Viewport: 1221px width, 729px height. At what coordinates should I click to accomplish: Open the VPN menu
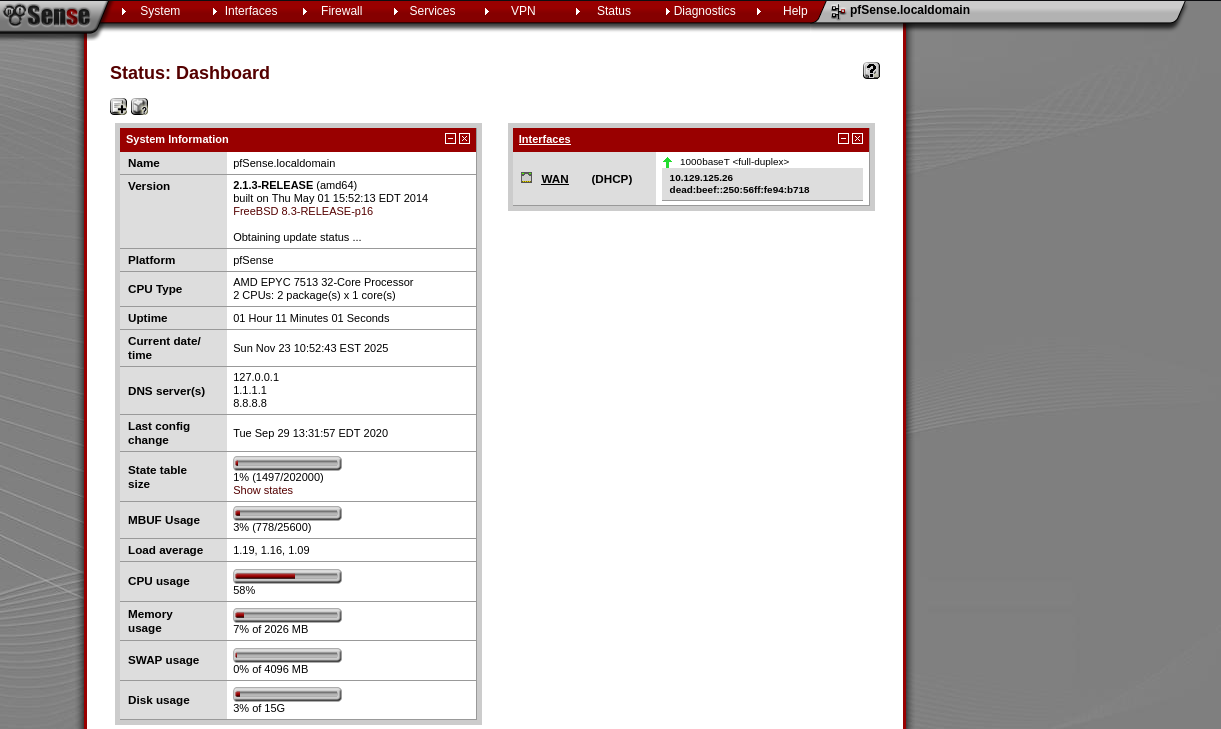click(523, 11)
